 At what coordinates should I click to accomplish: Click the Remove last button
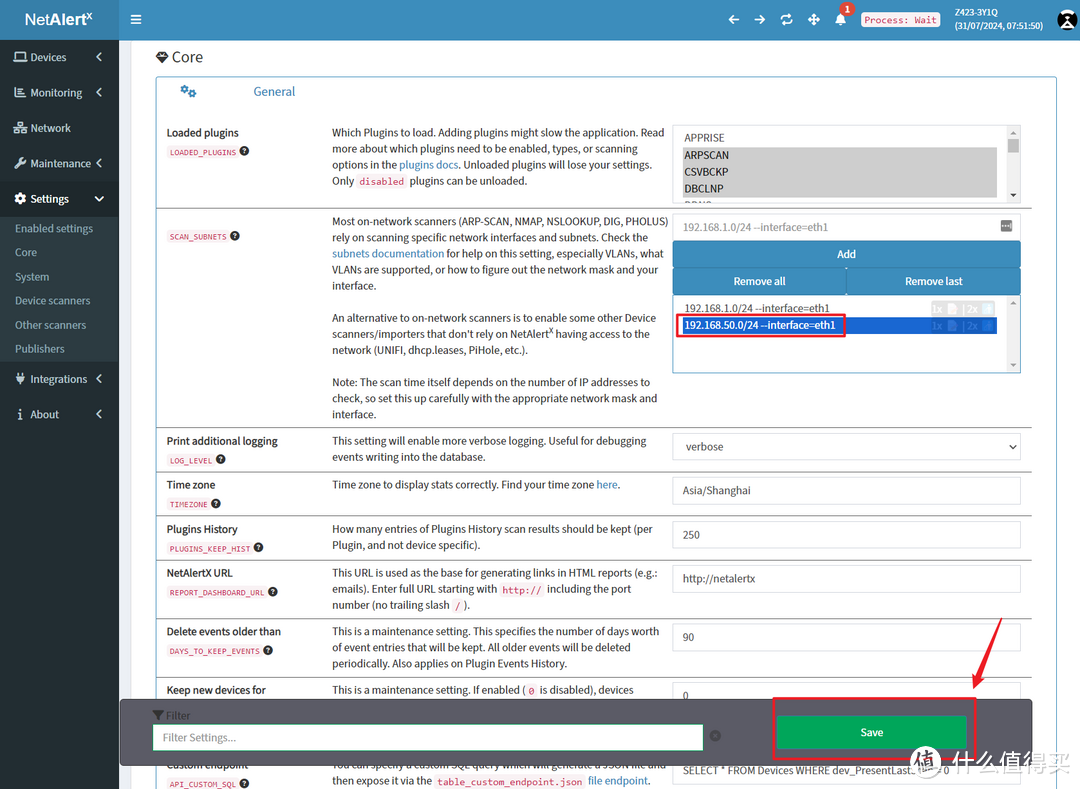(933, 281)
